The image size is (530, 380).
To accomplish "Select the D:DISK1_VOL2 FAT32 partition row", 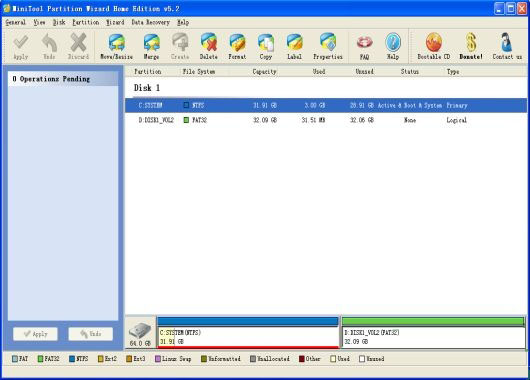I will pos(326,120).
